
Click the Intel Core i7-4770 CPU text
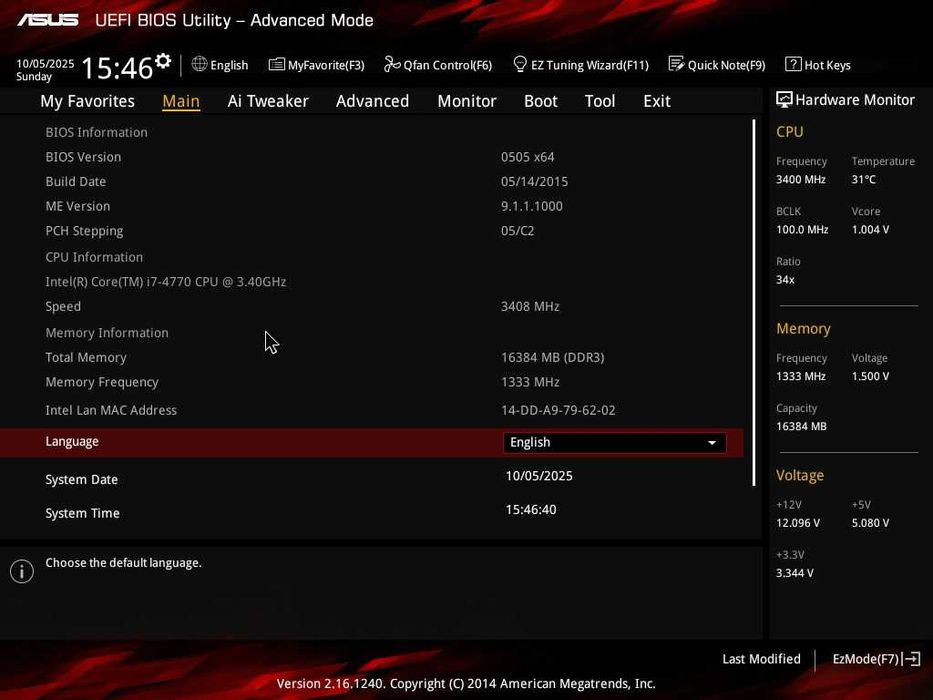165,282
